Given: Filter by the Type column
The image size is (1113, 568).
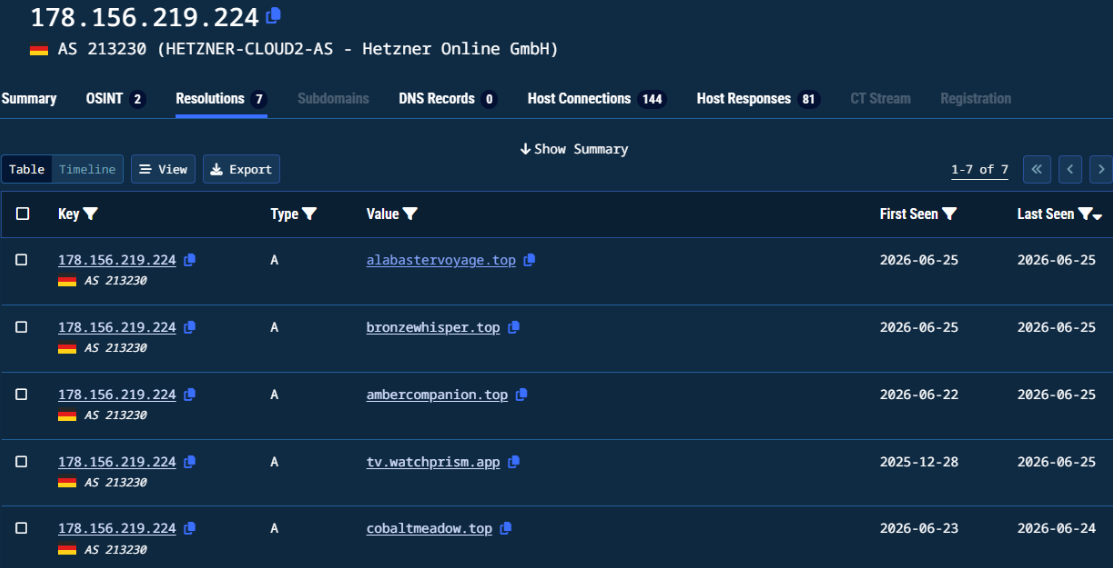Looking at the screenshot, I should [x=309, y=214].
